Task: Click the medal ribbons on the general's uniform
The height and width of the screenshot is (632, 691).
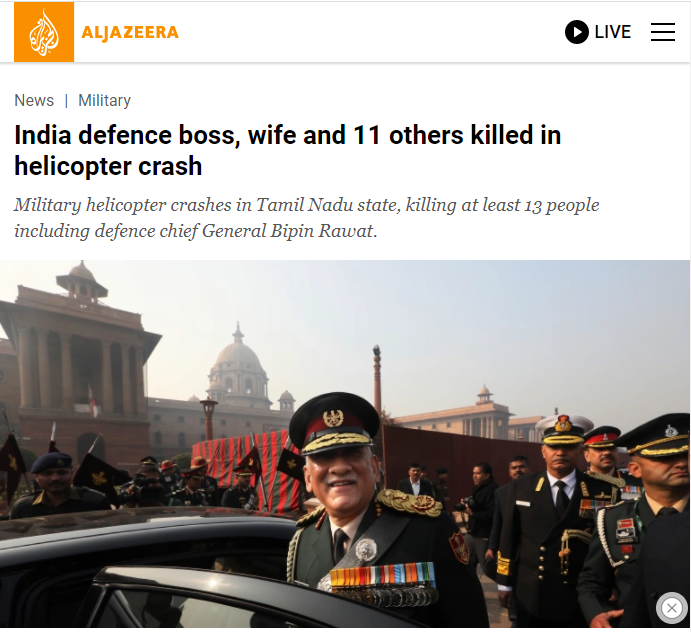Action: coord(383,575)
